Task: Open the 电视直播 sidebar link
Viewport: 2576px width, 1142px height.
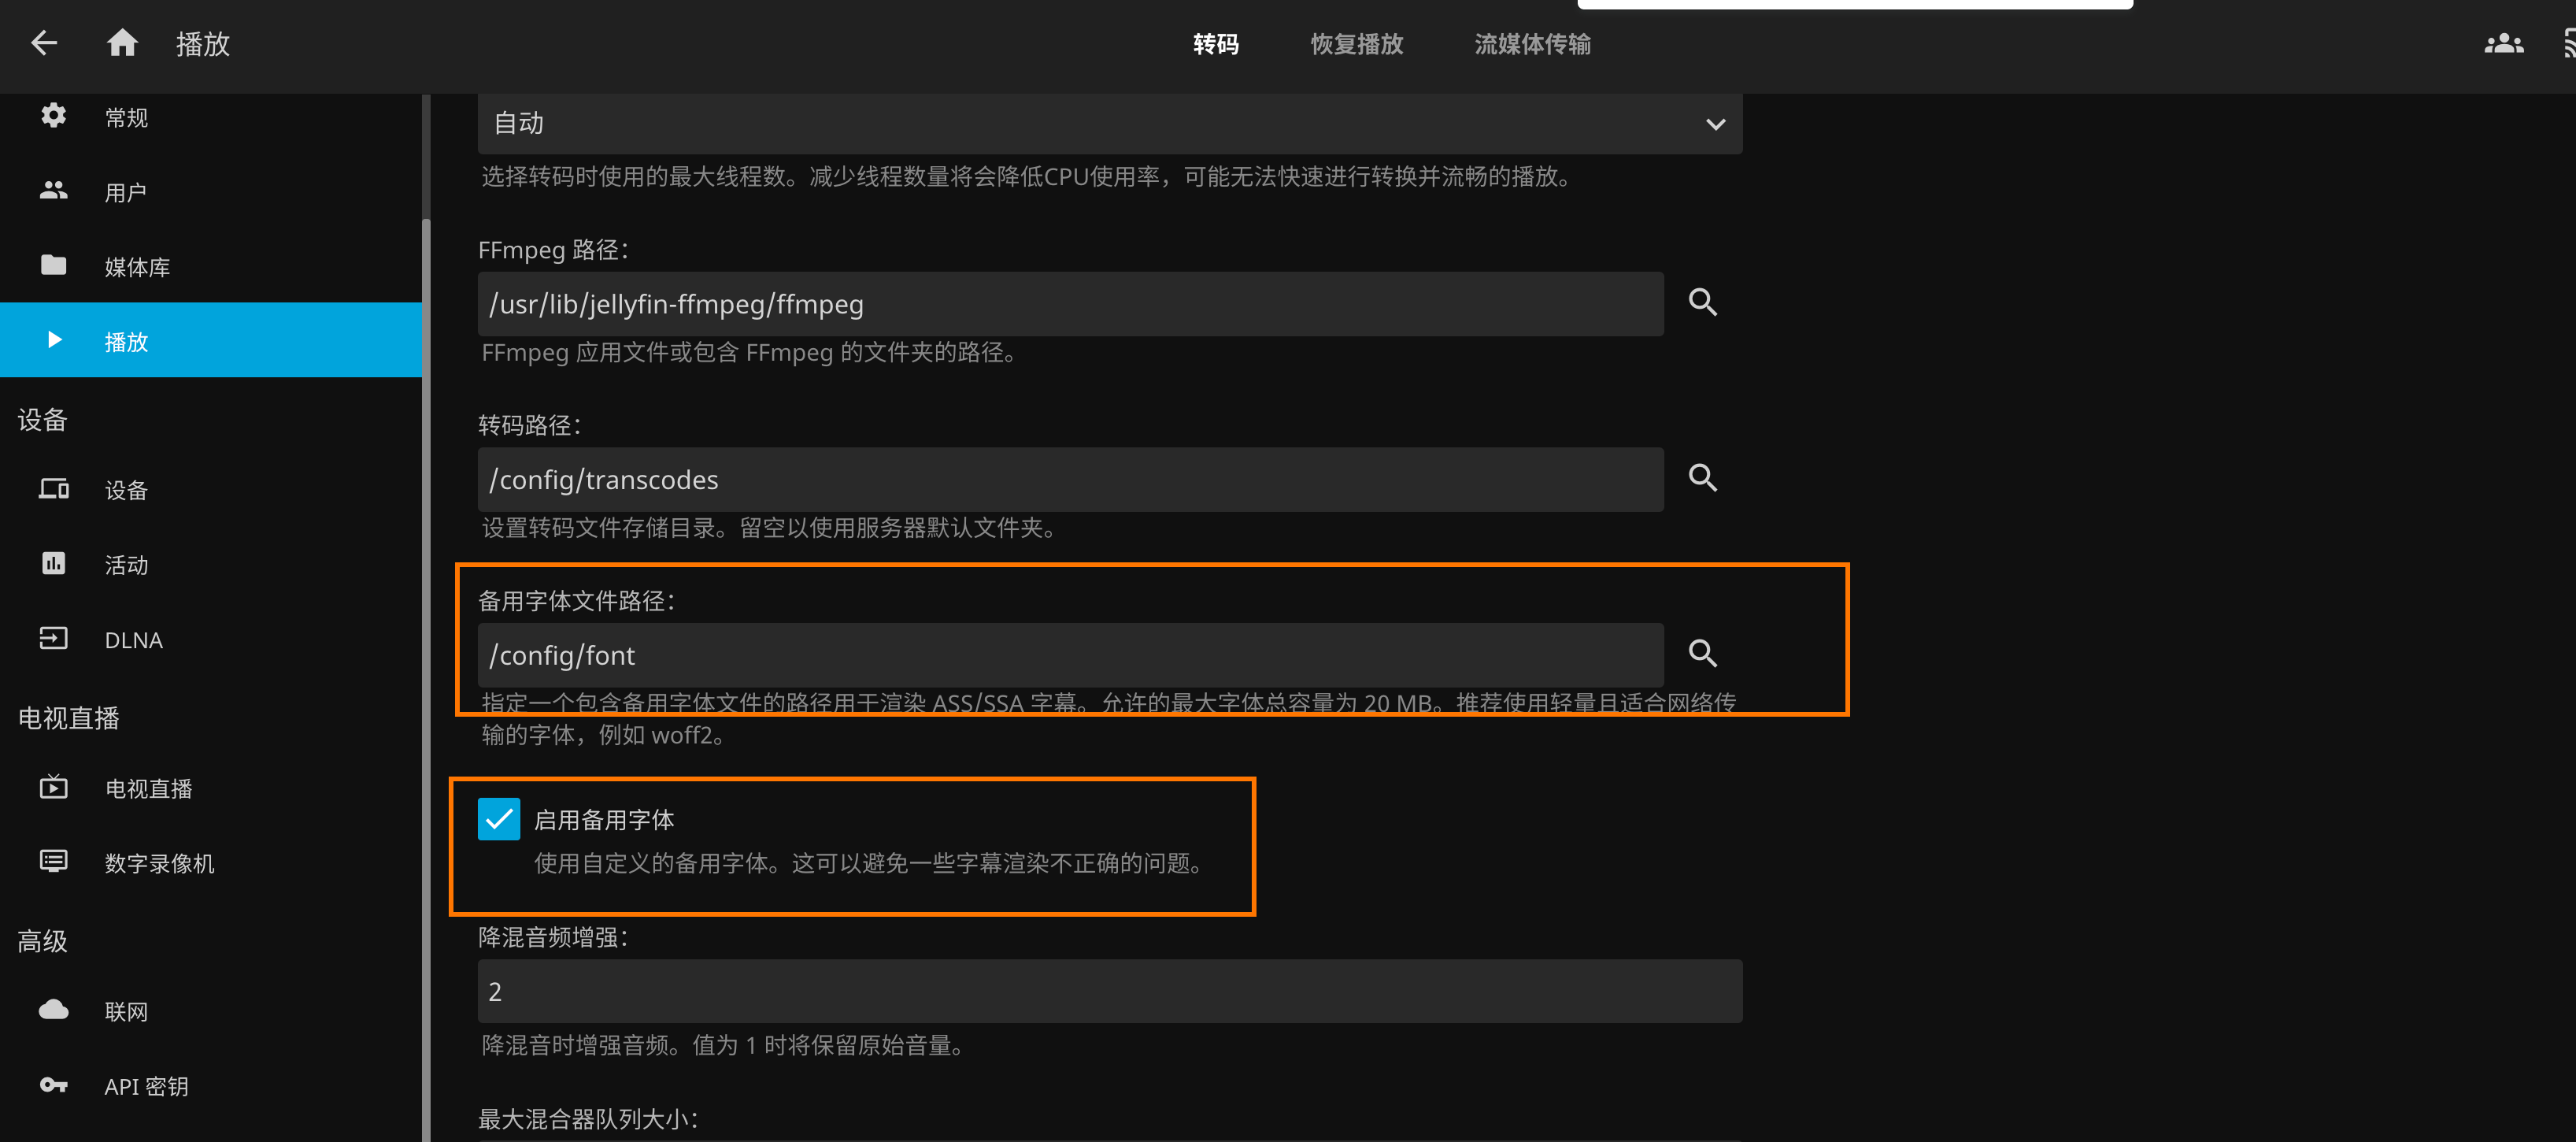Action: (x=148, y=788)
